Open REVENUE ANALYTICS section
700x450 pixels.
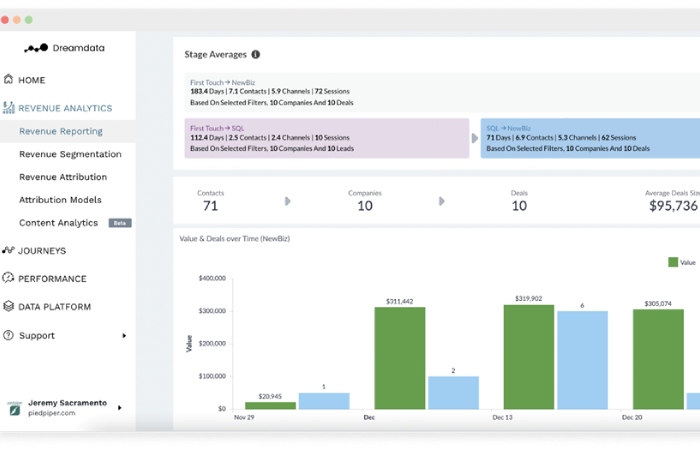65,108
